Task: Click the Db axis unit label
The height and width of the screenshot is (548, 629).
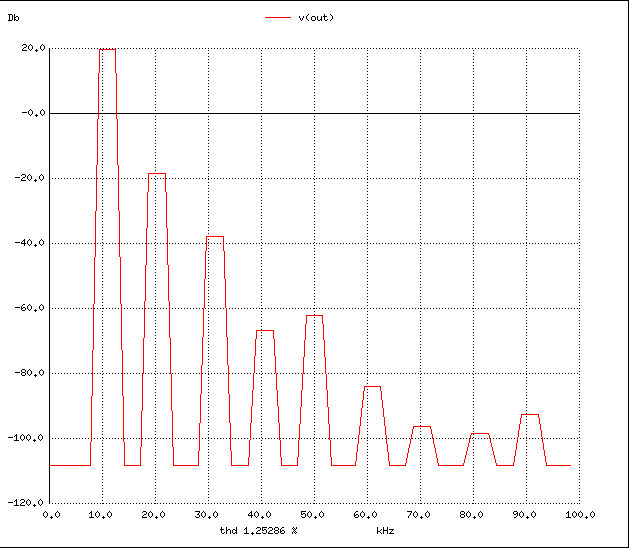Action: point(13,17)
